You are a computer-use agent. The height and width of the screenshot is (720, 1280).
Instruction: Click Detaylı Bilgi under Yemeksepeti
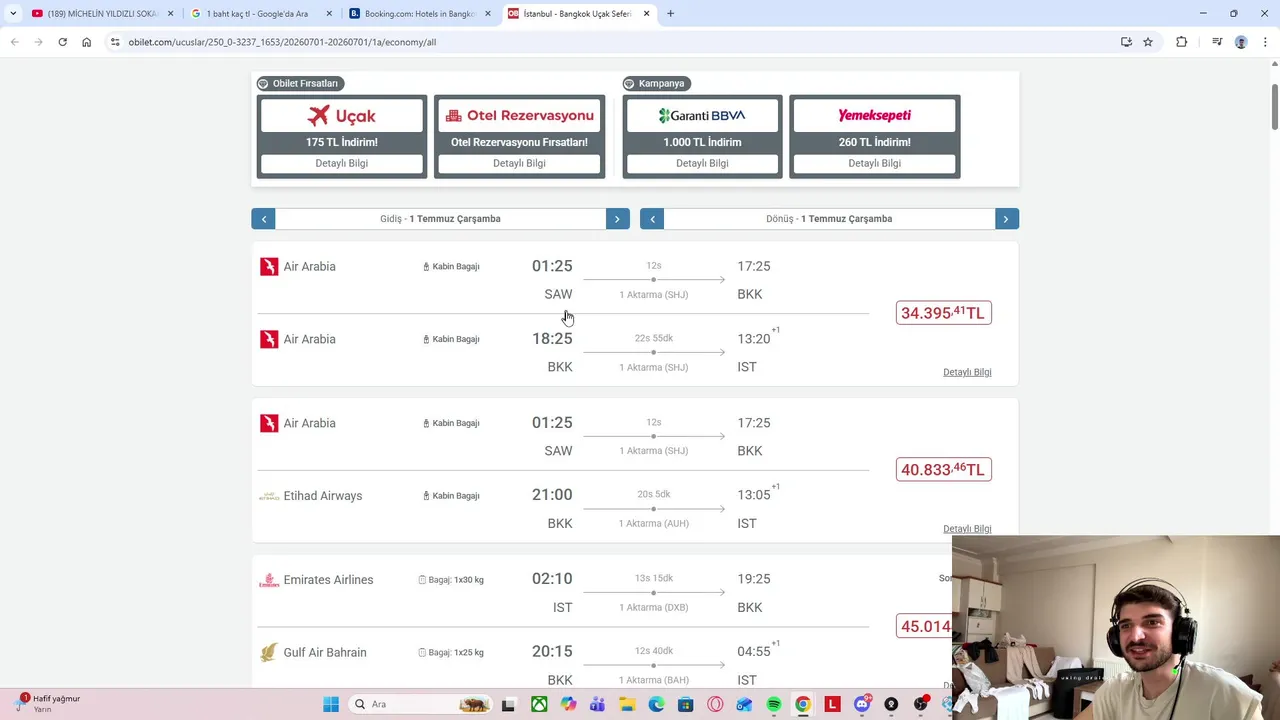(x=874, y=163)
